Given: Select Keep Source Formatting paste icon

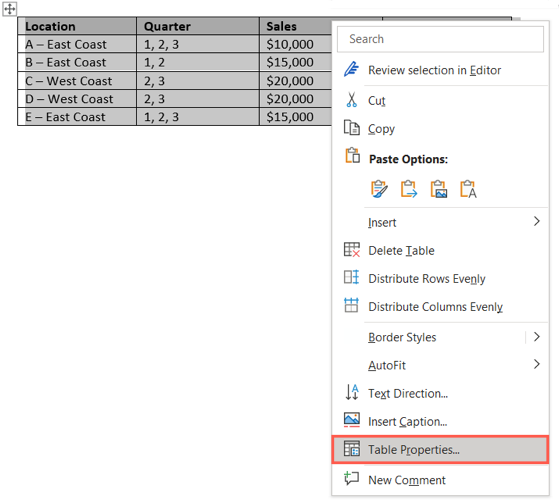Looking at the screenshot, I should point(379,189).
